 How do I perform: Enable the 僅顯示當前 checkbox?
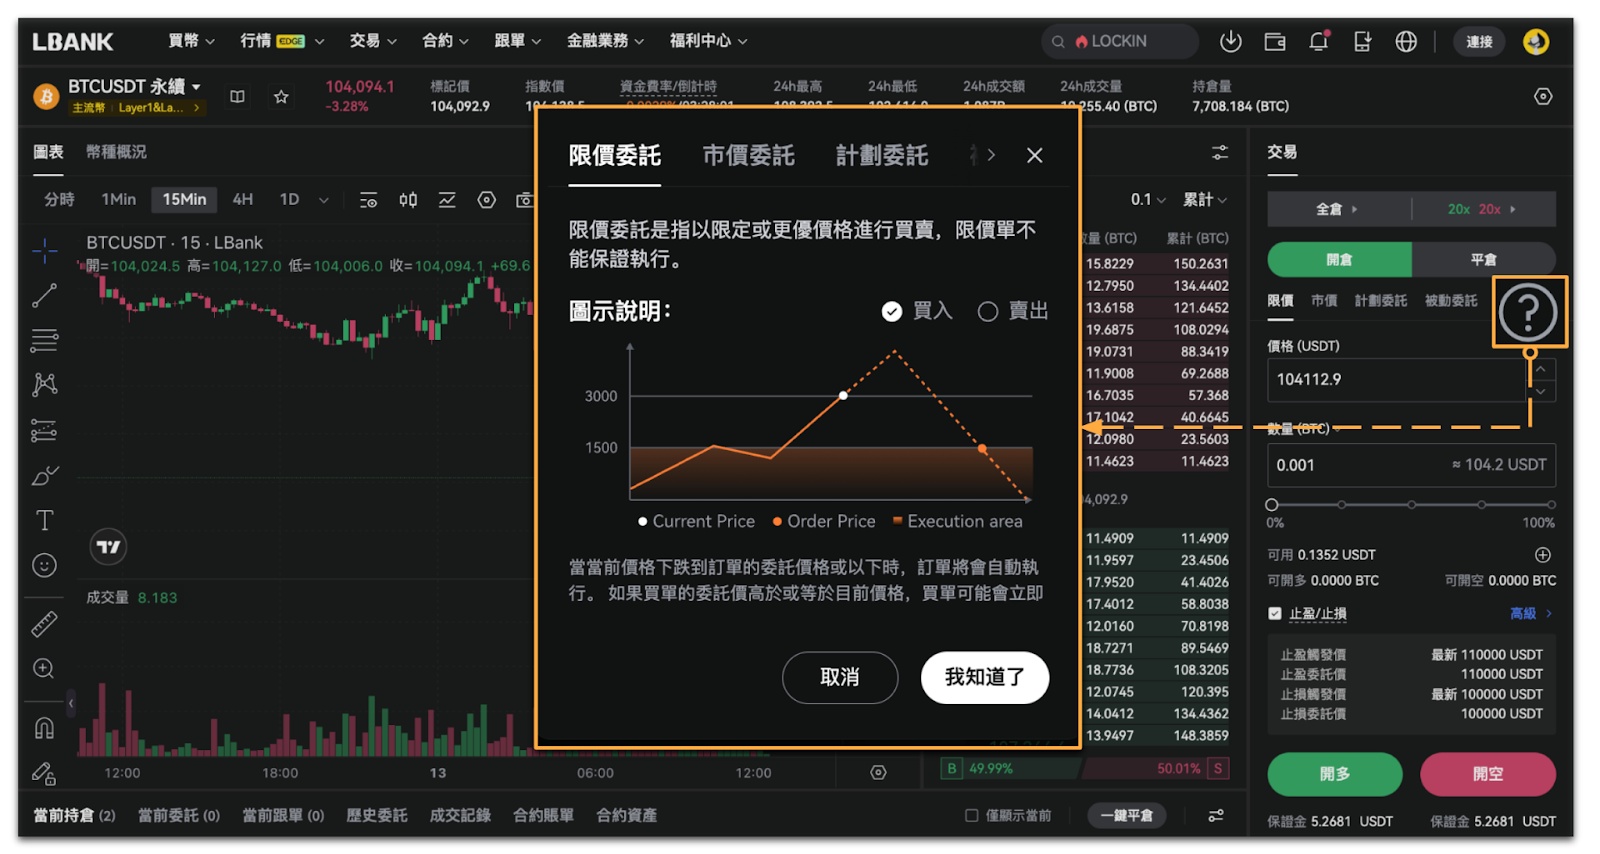tap(971, 815)
